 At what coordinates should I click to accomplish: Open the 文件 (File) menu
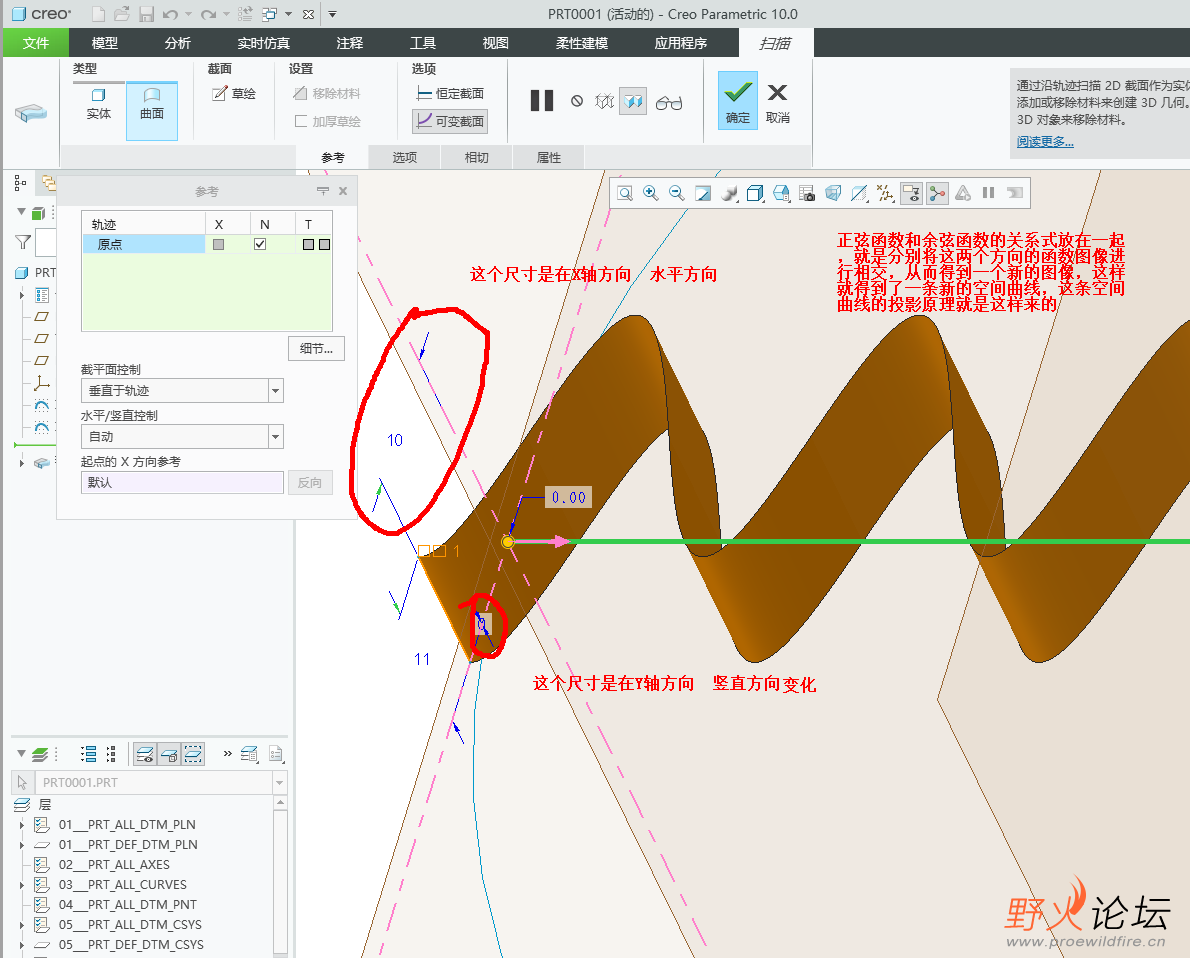[36, 43]
